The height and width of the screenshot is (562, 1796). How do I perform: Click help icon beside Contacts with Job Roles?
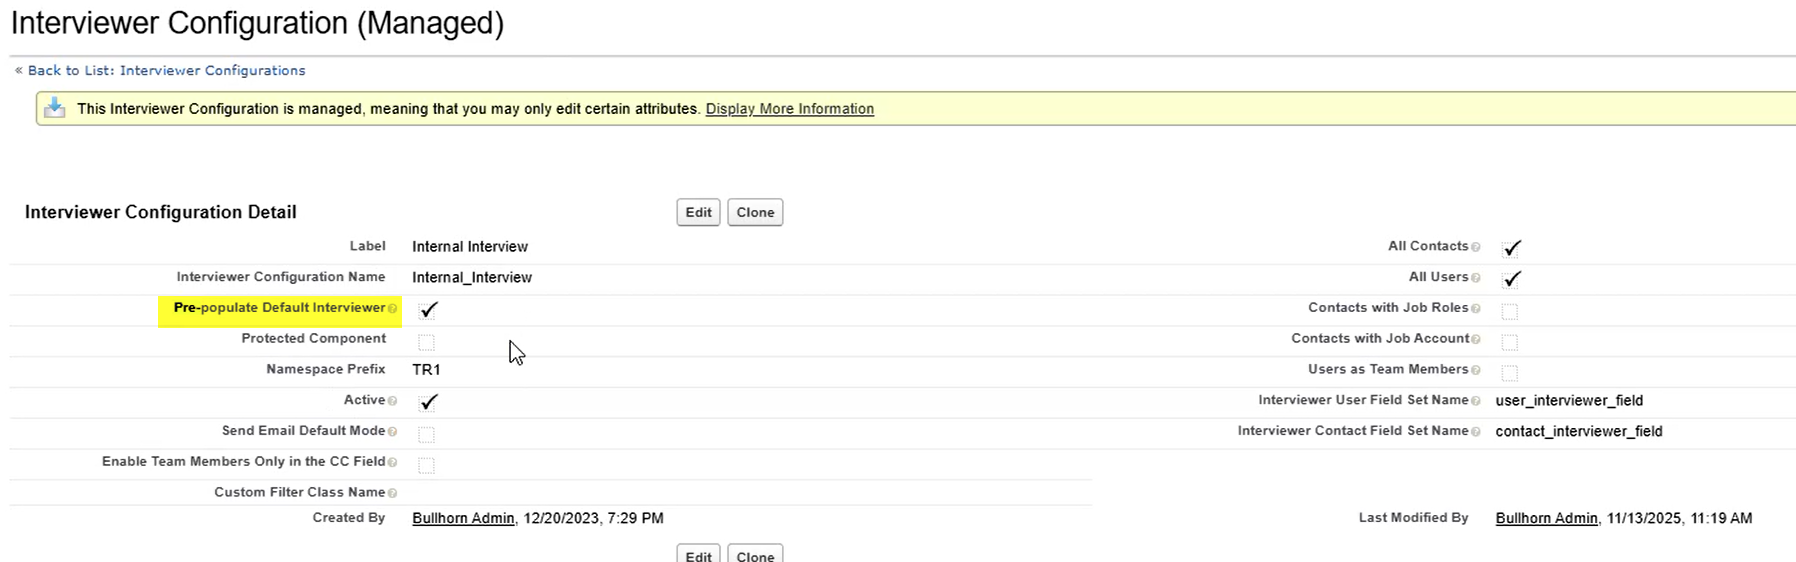[1475, 309]
